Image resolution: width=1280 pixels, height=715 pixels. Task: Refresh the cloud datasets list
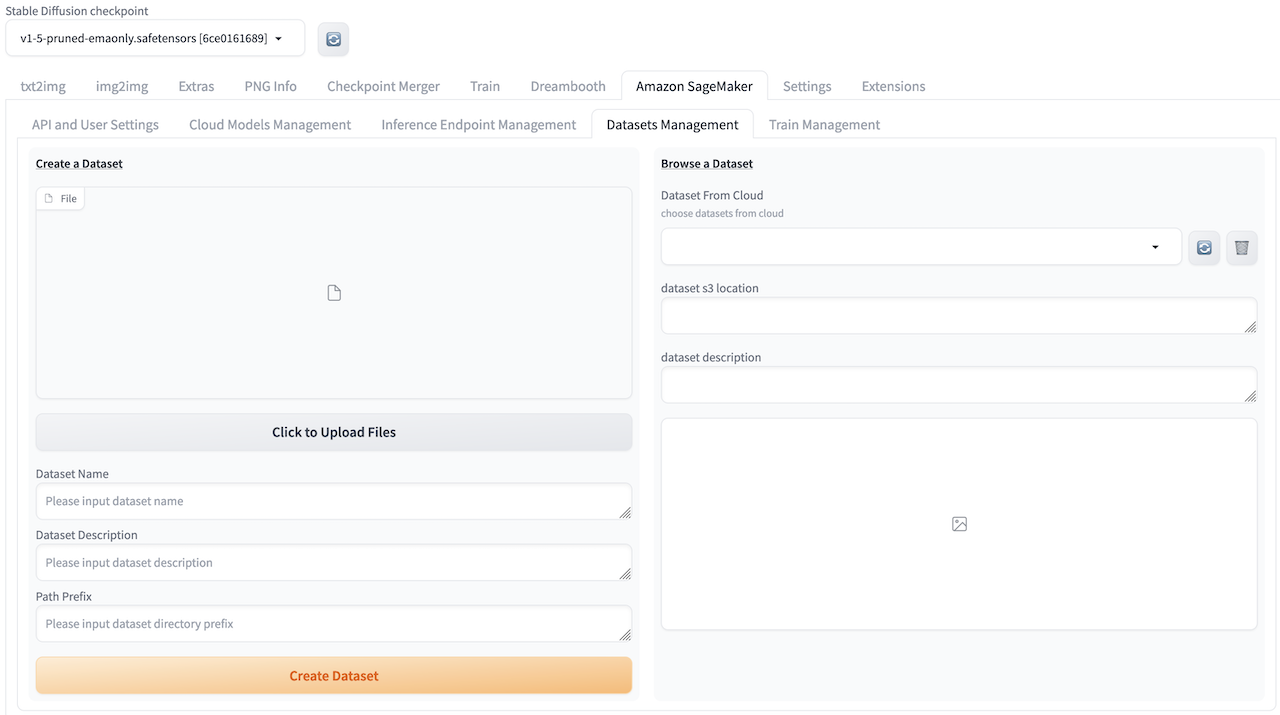coord(1204,247)
